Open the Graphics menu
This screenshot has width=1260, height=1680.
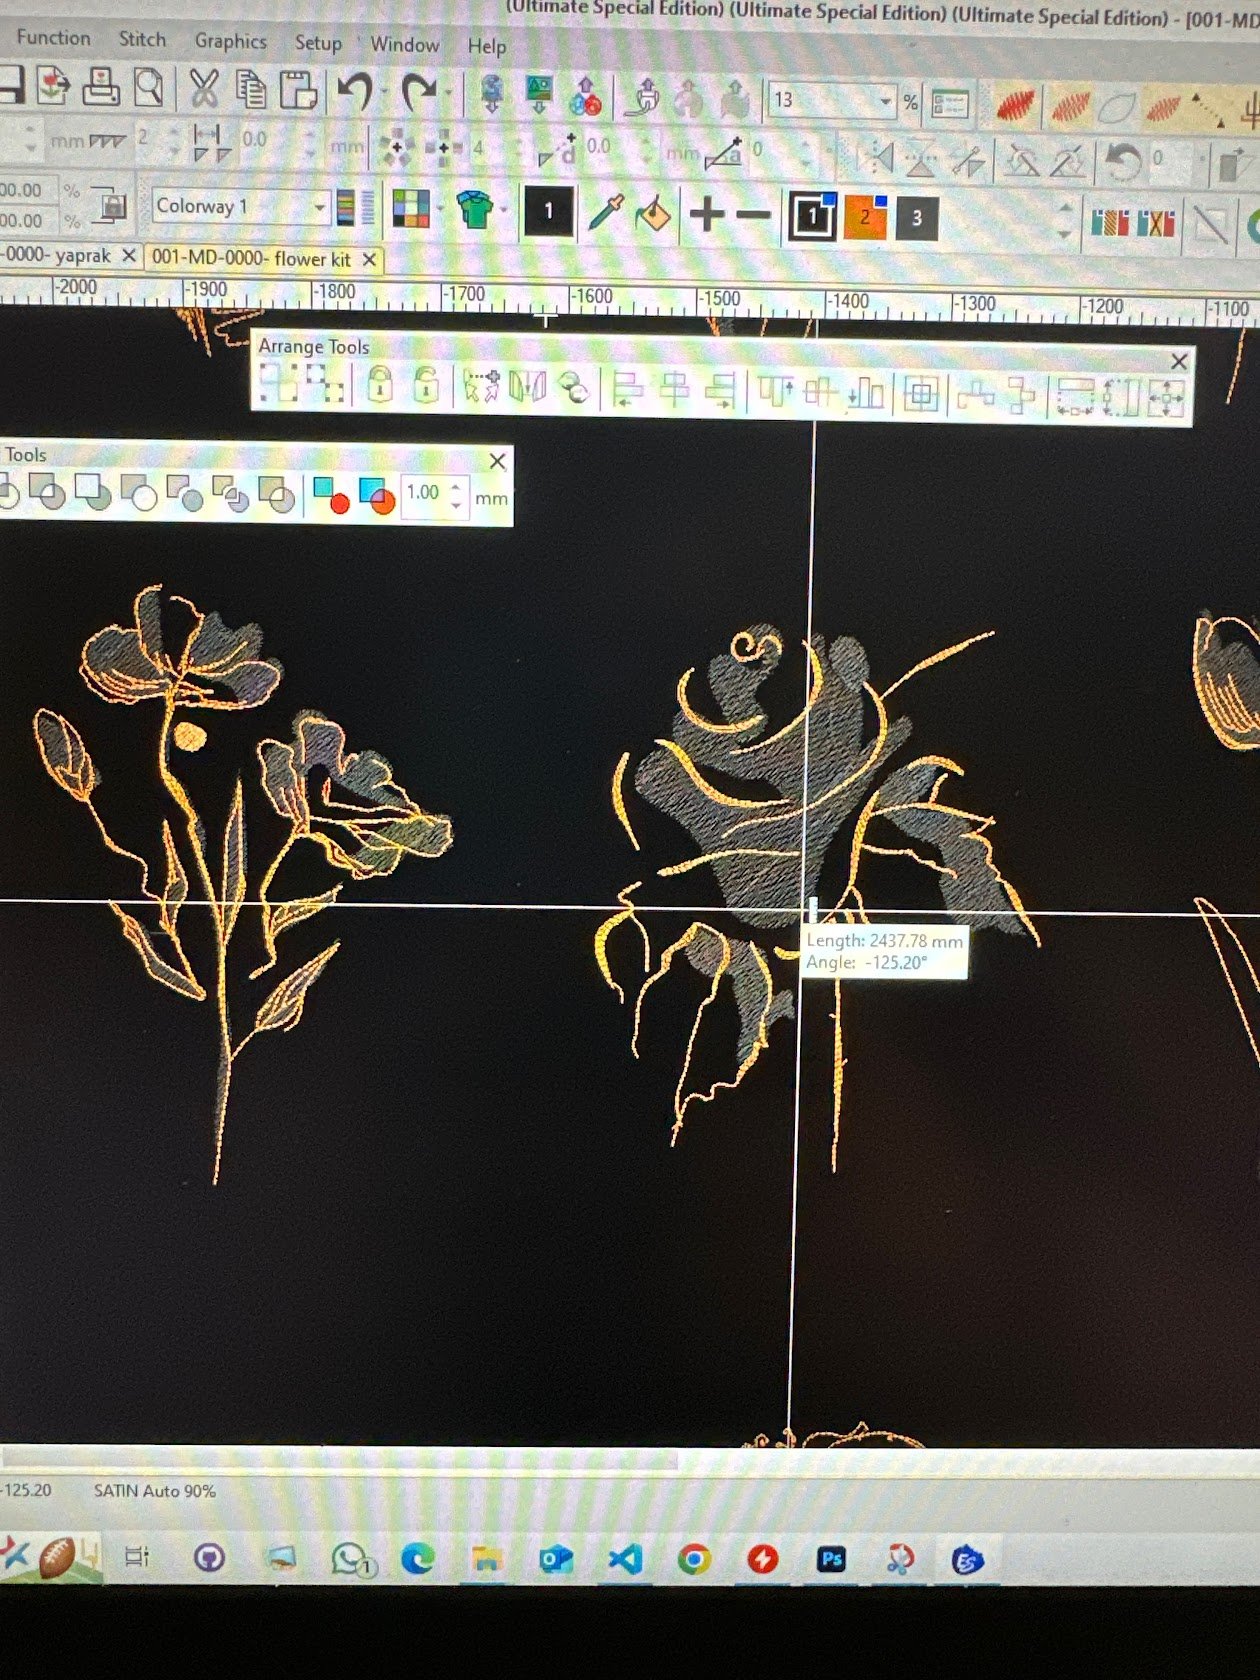pos(230,41)
